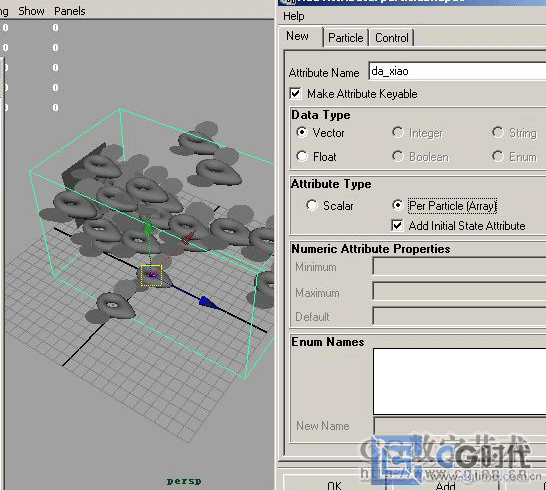The height and width of the screenshot is (490, 546).
Task: Select the Integer data type
Action: point(398,132)
